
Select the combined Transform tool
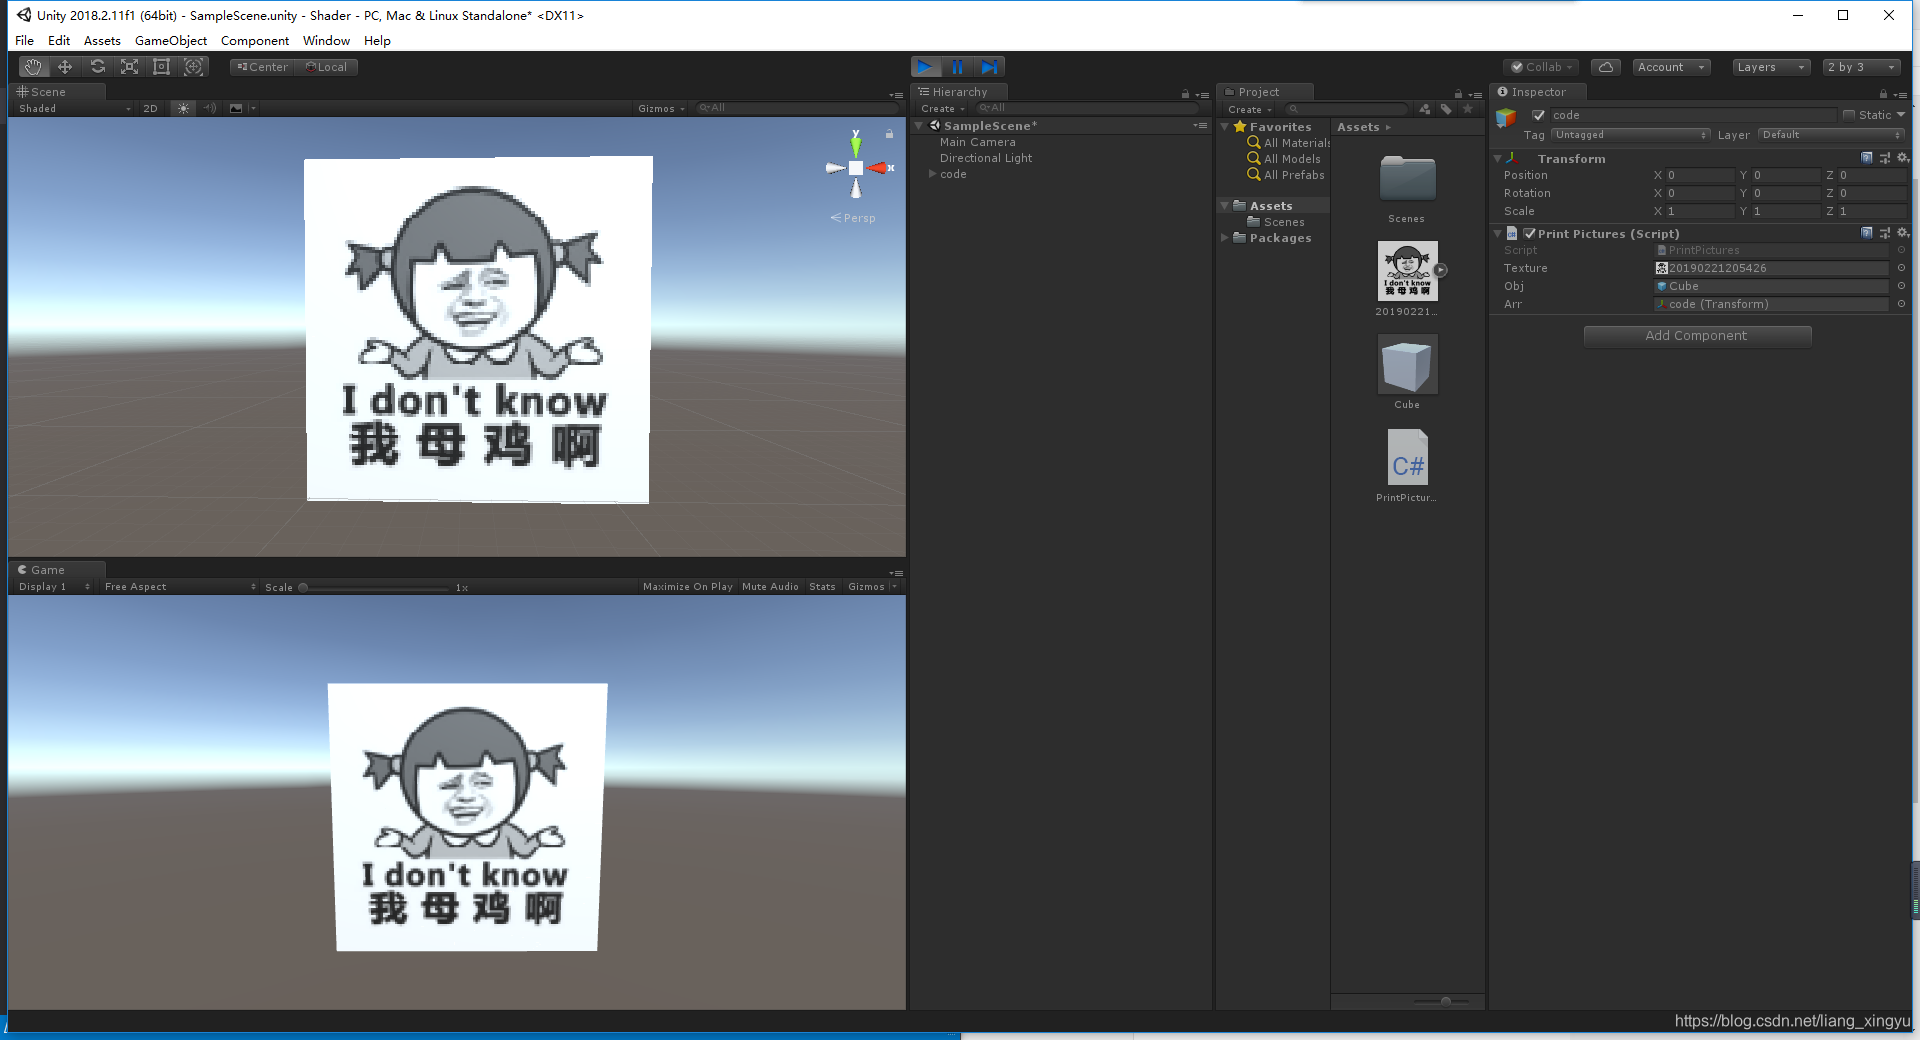194,67
